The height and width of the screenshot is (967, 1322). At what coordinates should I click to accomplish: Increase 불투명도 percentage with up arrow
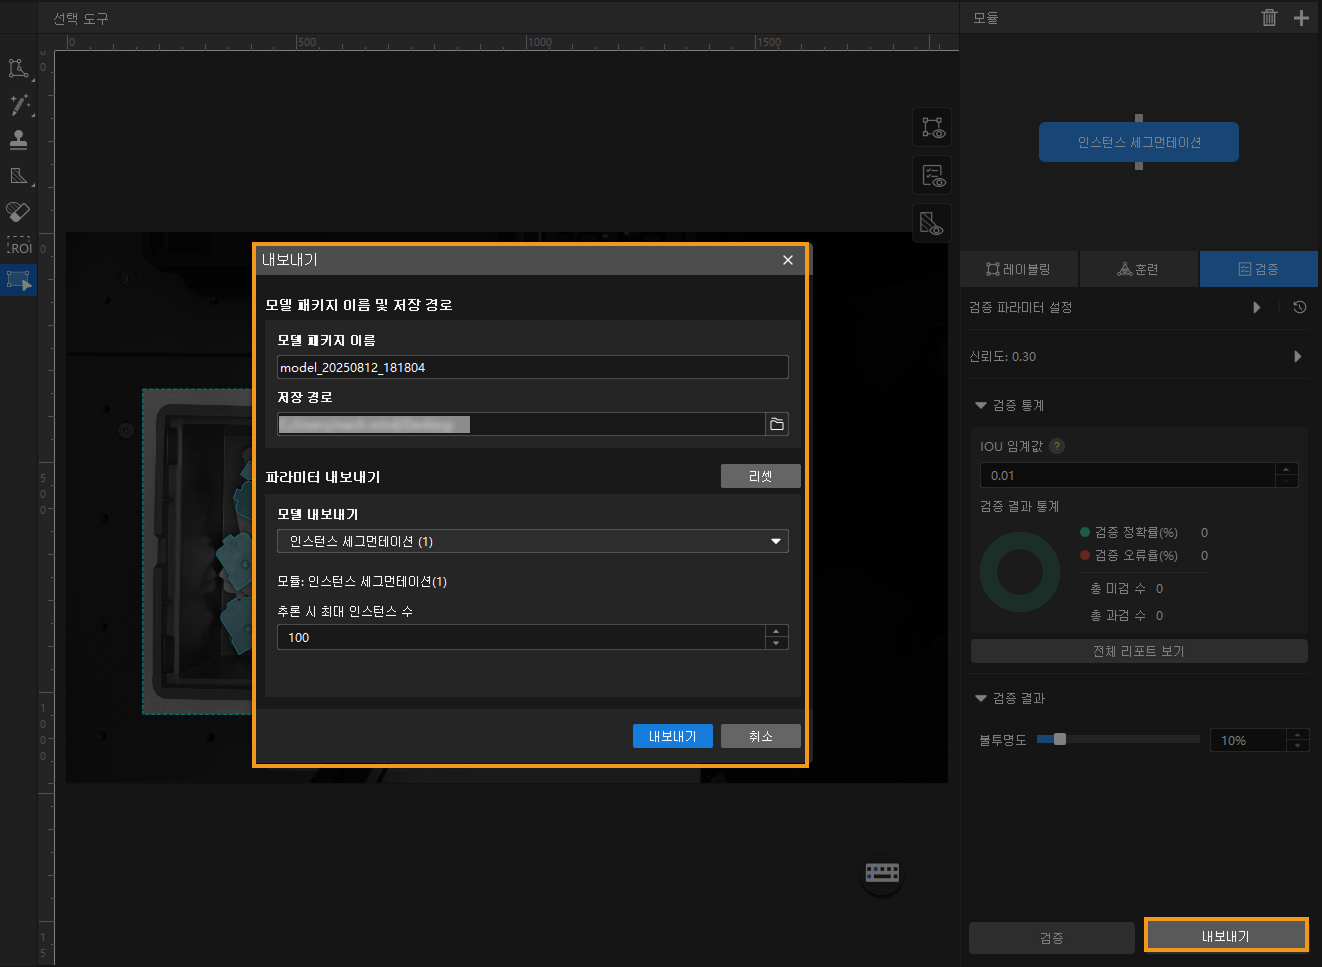click(1298, 734)
